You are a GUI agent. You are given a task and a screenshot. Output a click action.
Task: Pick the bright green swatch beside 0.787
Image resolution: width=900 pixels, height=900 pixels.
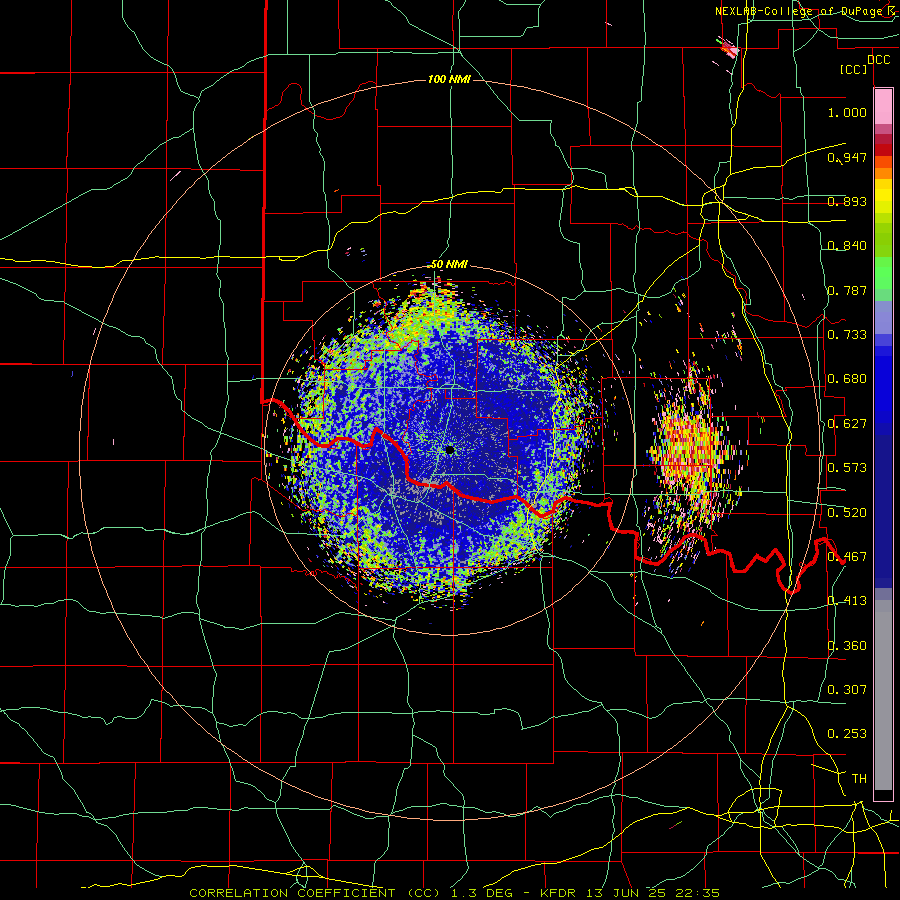coord(883,276)
